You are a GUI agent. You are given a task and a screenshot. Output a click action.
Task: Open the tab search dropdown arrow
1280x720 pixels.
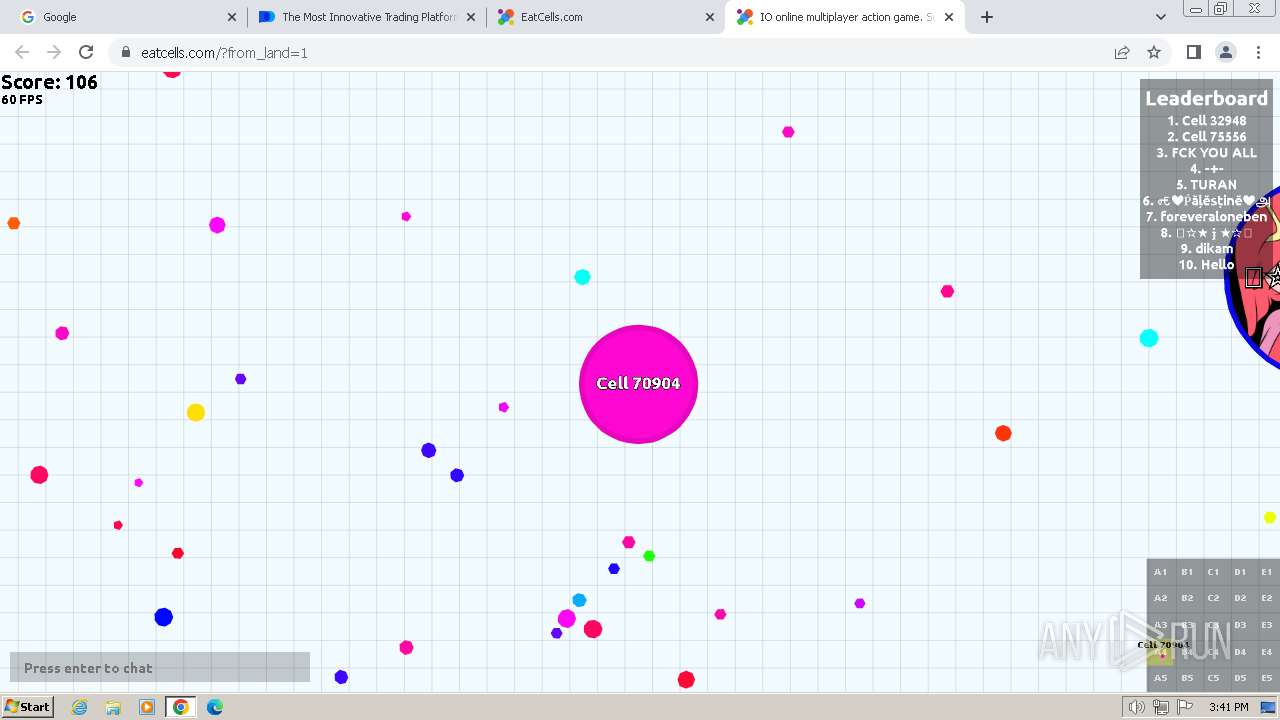(1160, 17)
